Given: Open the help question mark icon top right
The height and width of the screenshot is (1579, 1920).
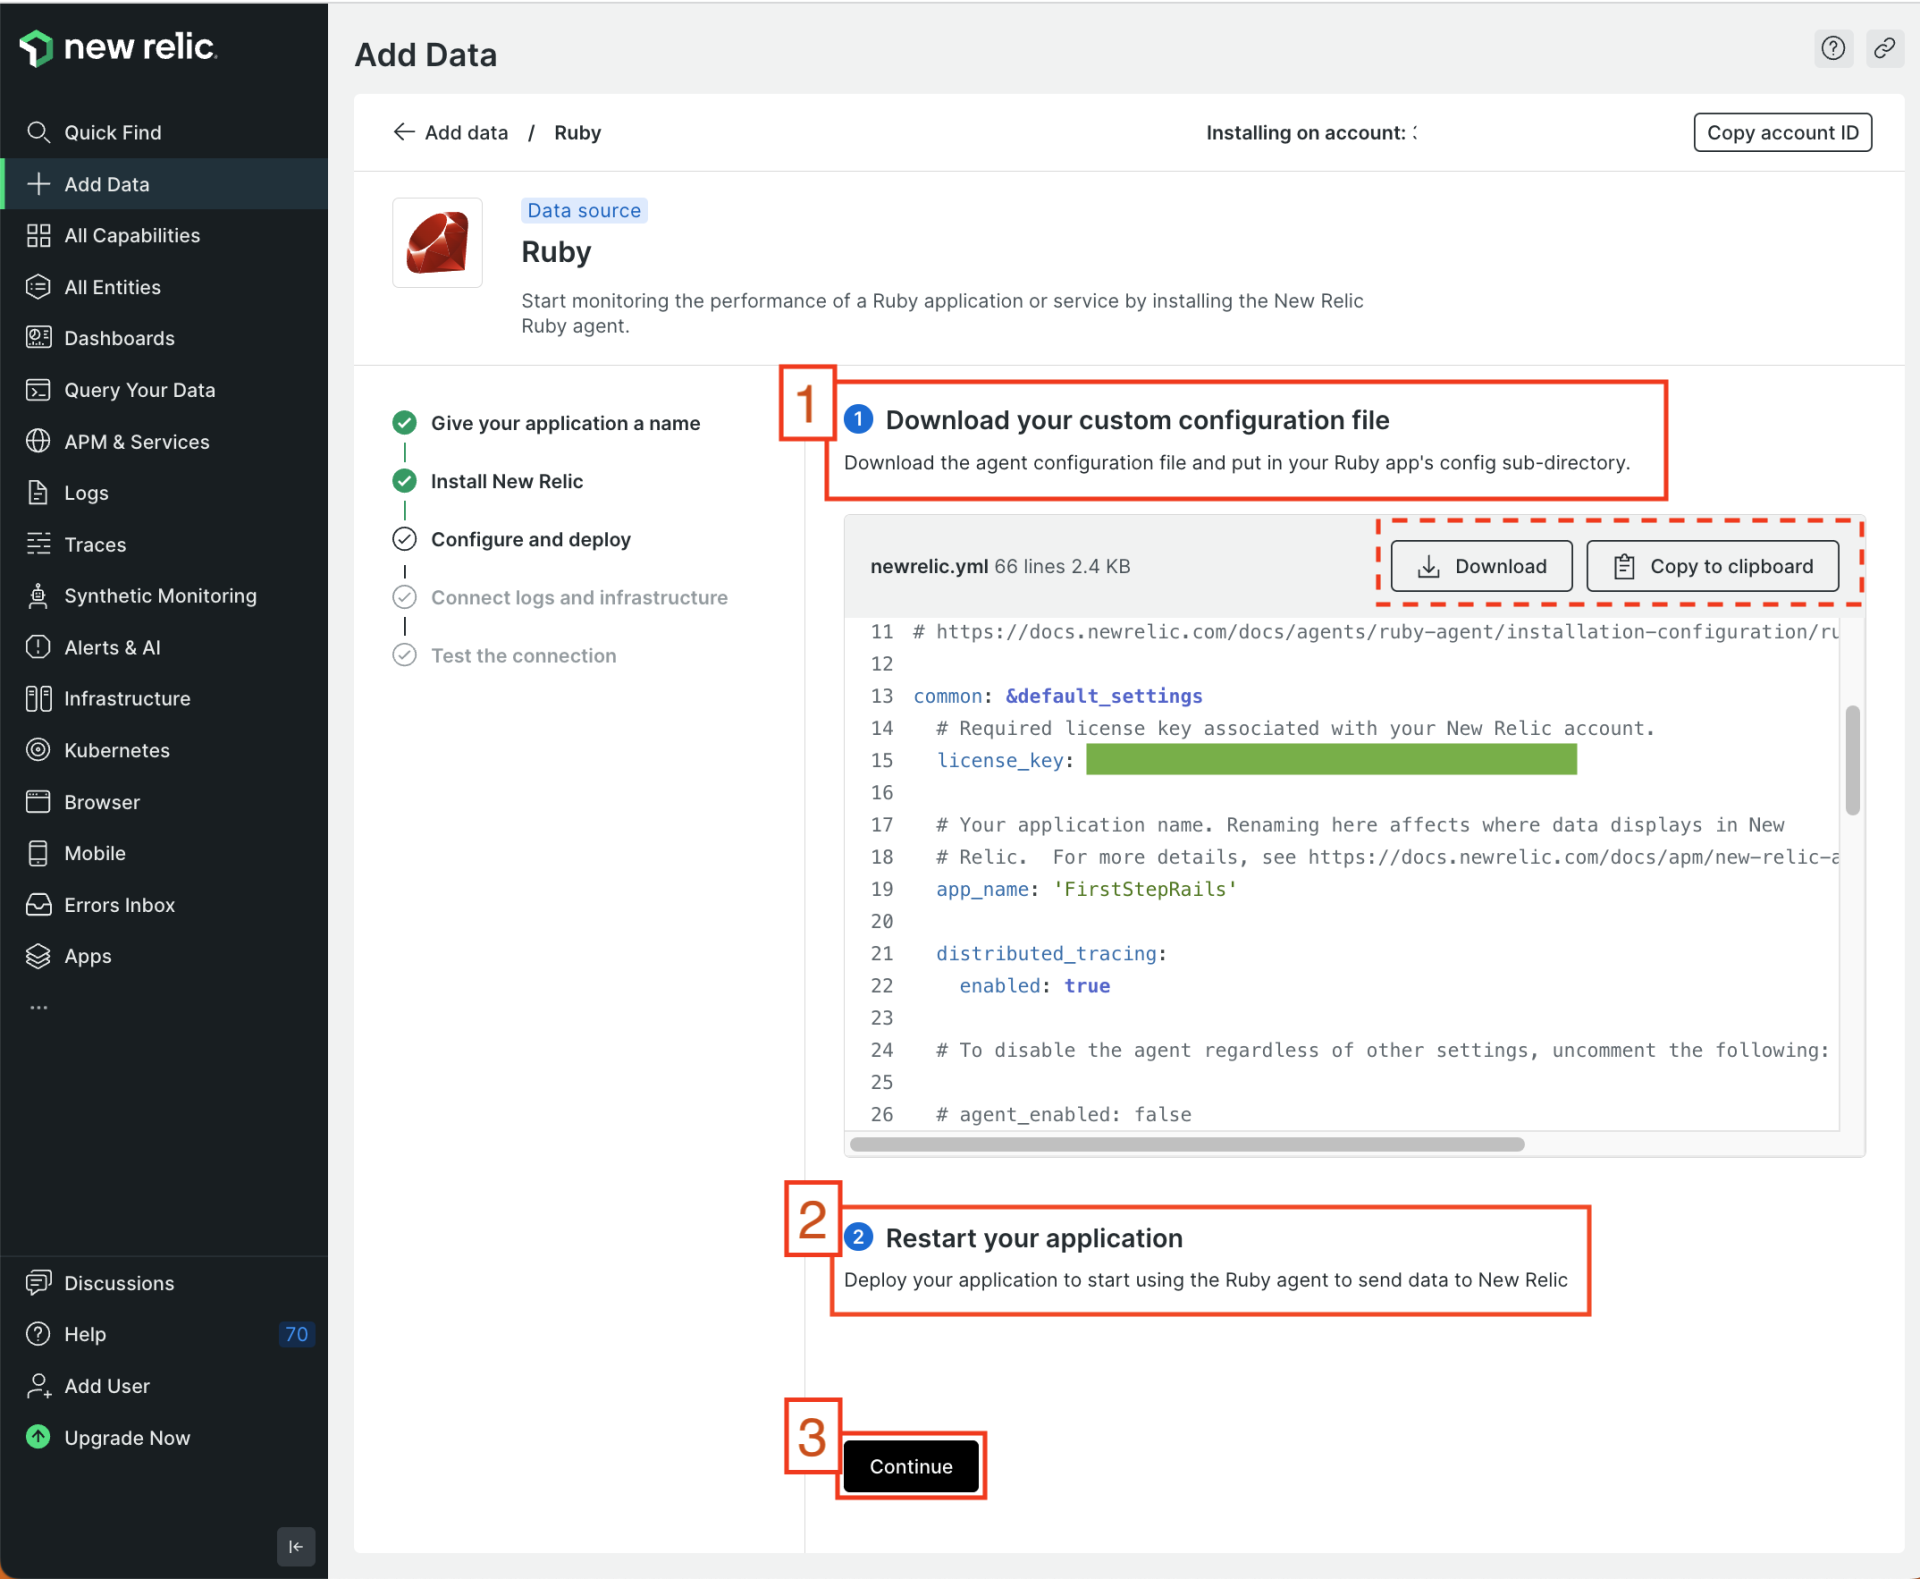Looking at the screenshot, I should (1832, 48).
